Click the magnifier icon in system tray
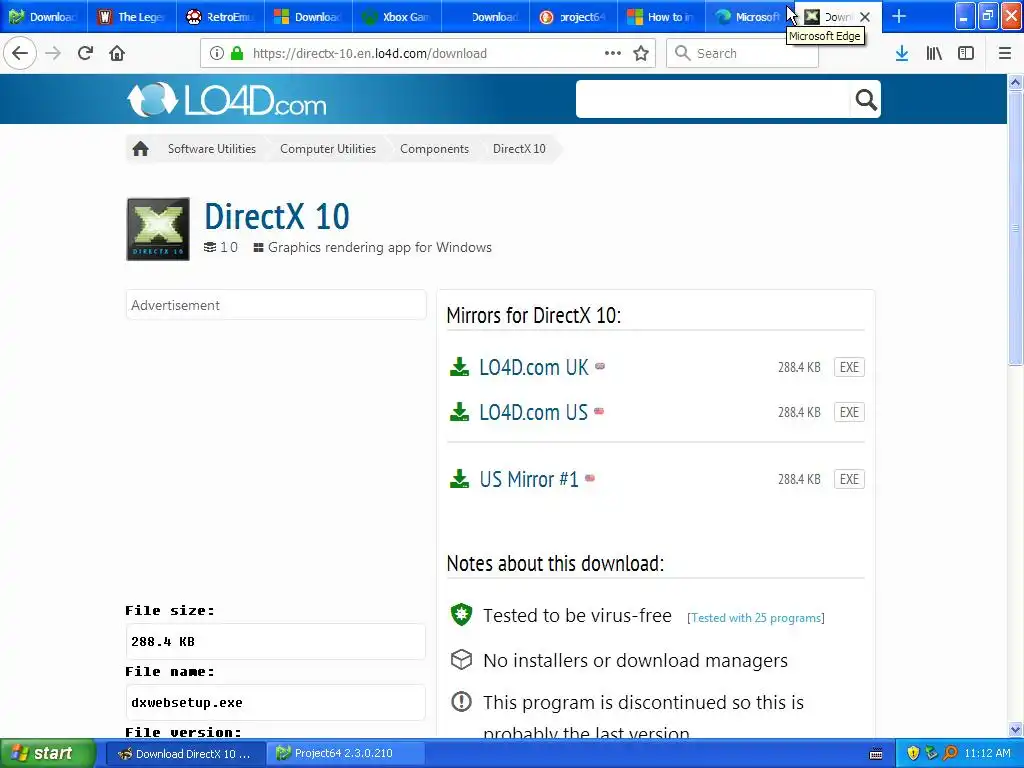The height and width of the screenshot is (768, 1024). coord(950,753)
